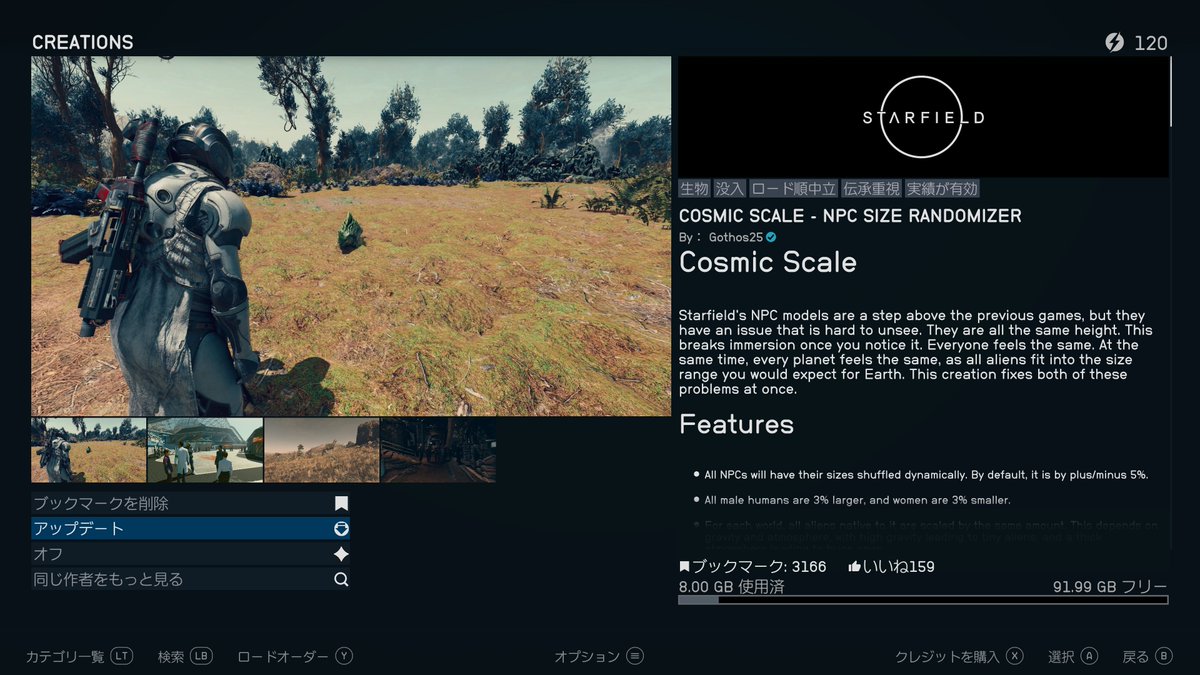Image resolution: width=1200 pixels, height=675 pixels.
Task: Click the 91.99 GB フリー text
Action: coord(1110,587)
